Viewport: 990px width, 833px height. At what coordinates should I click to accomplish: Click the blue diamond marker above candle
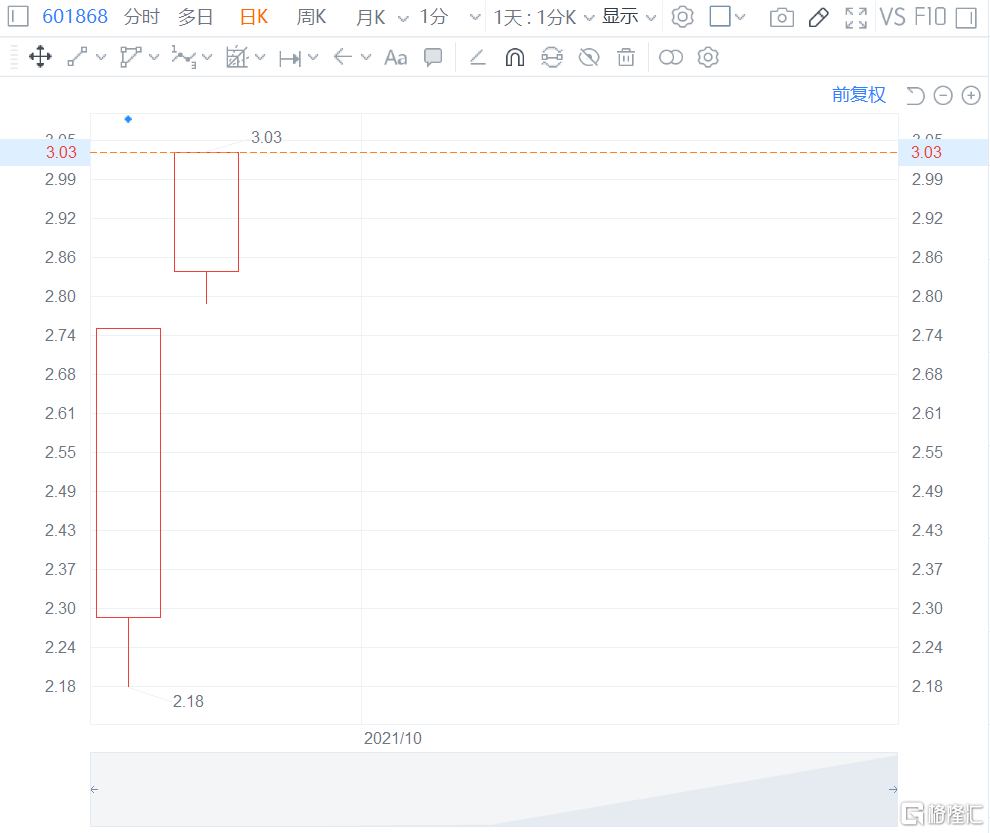[x=128, y=119]
